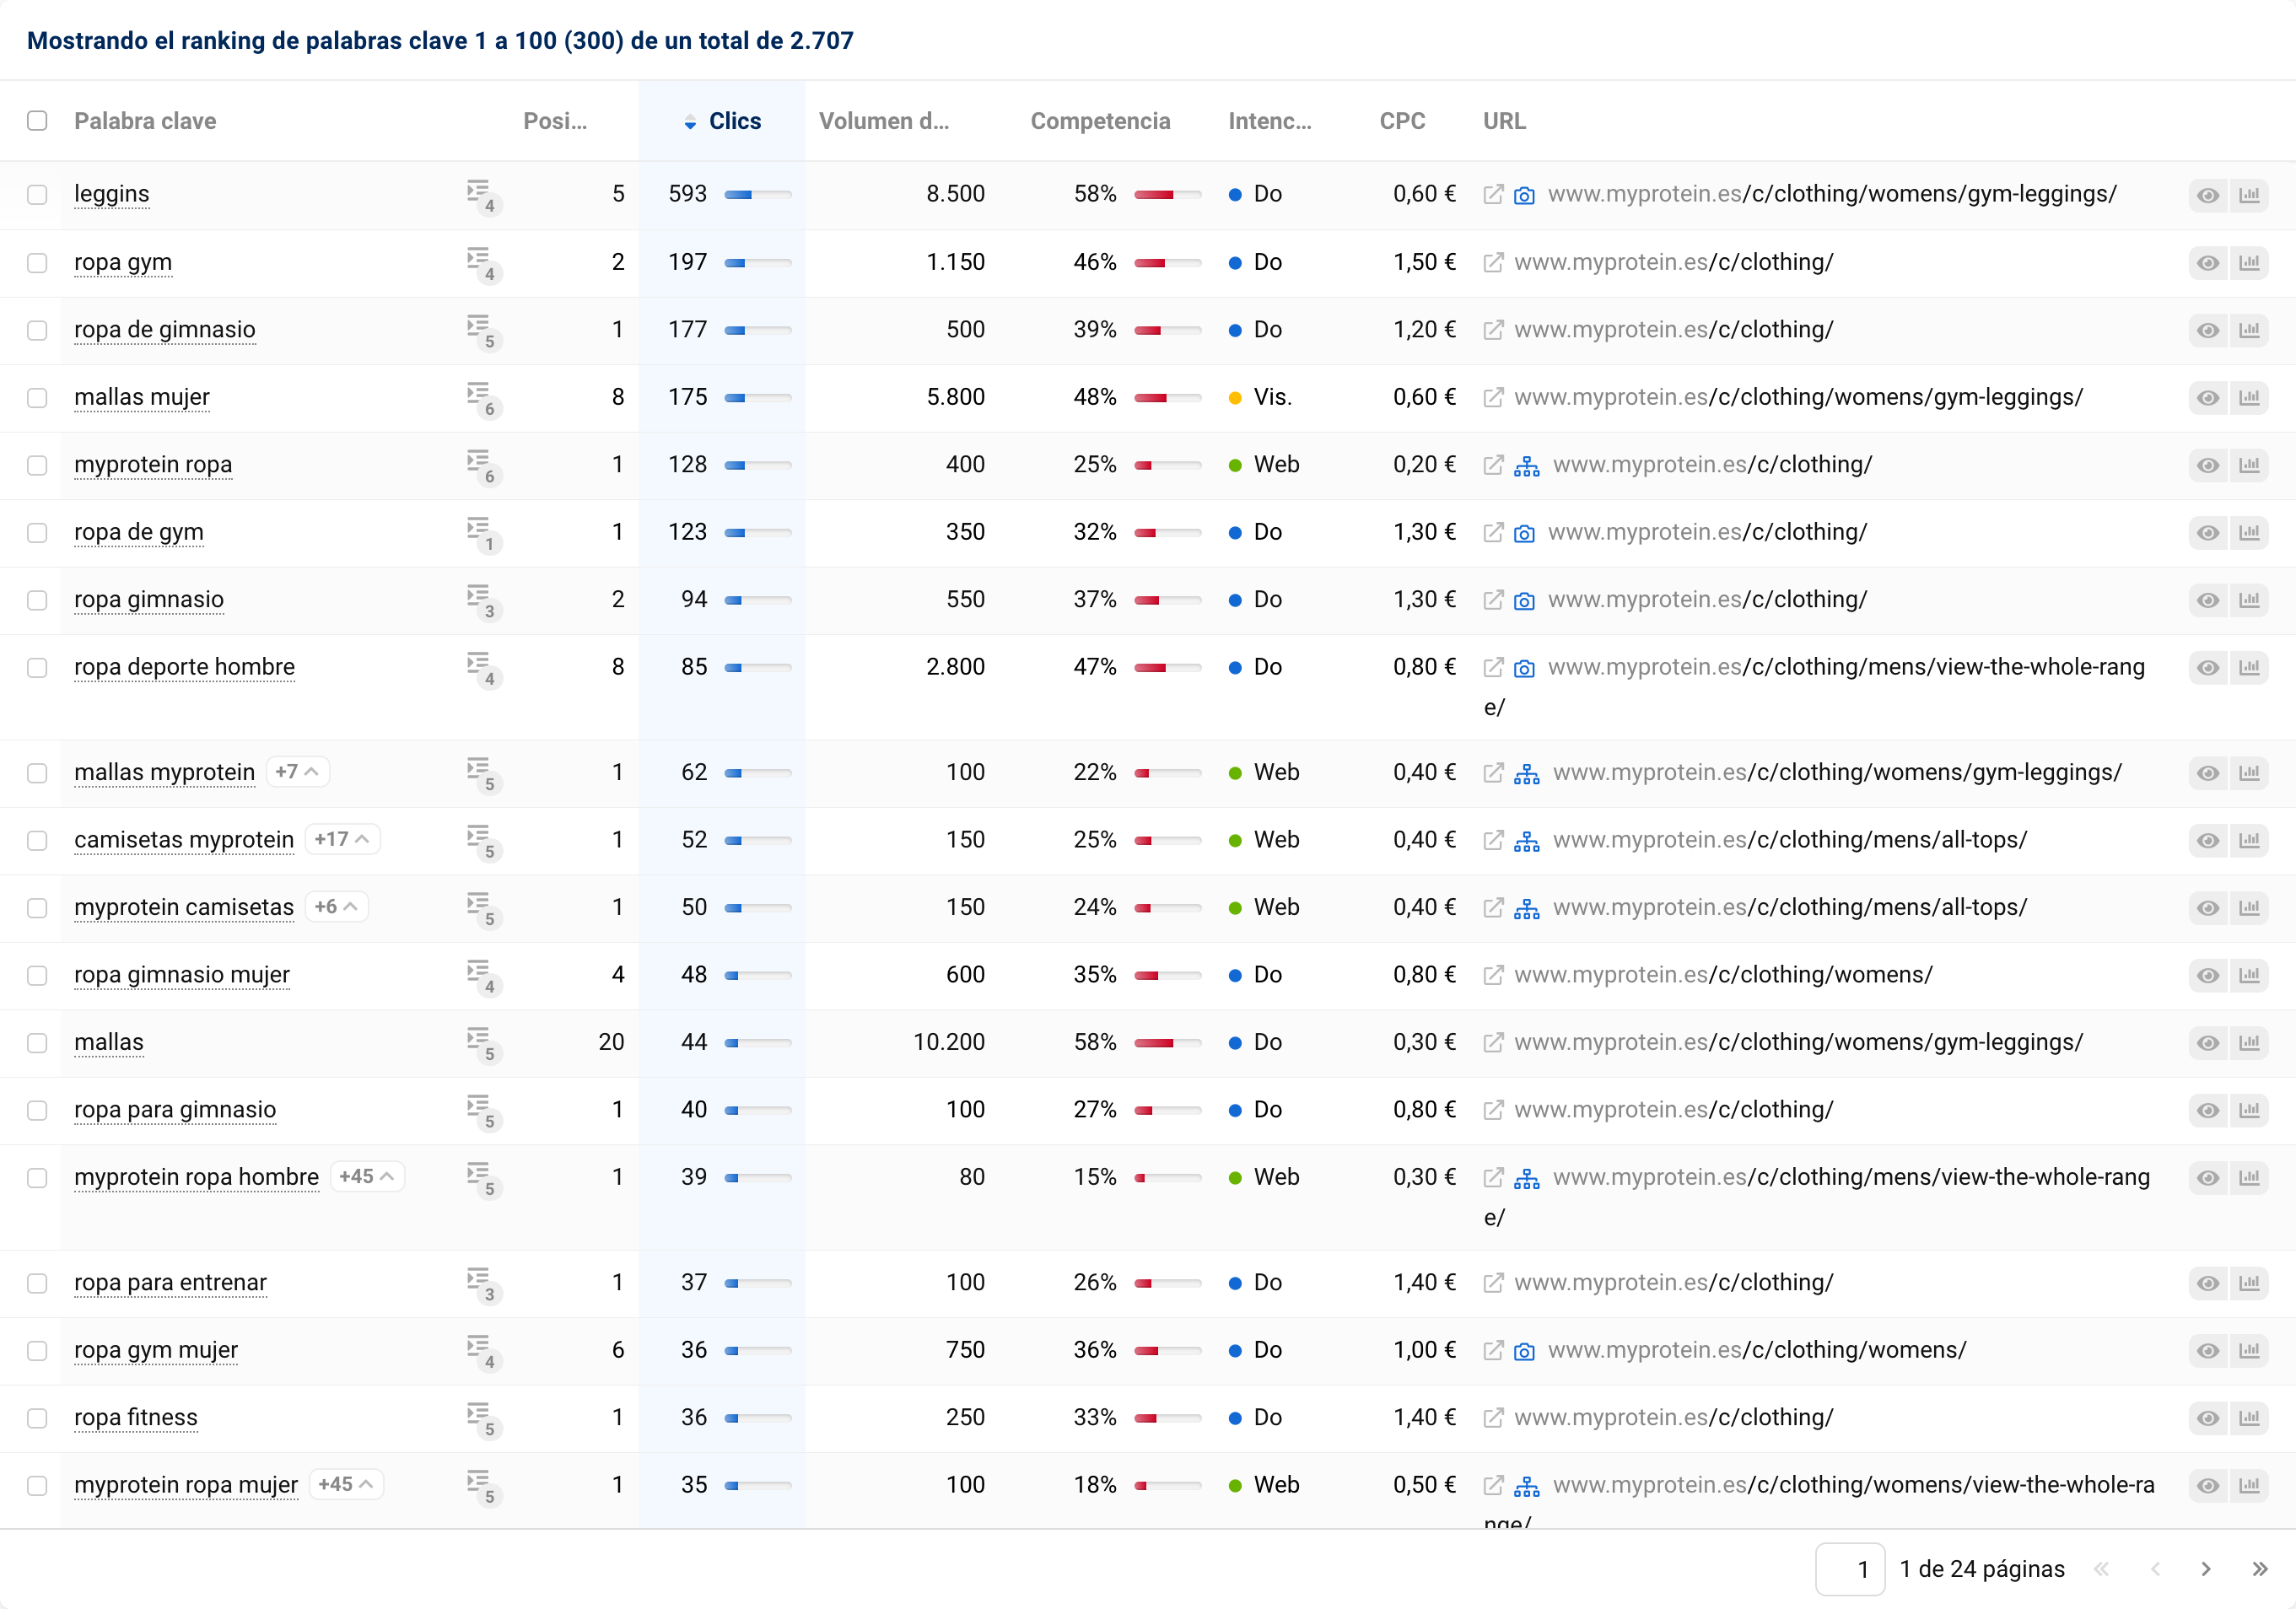The image size is (2296, 1609).
Task: Click sitelinks icon in myprotein ropa URL
Action: point(1526,466)
